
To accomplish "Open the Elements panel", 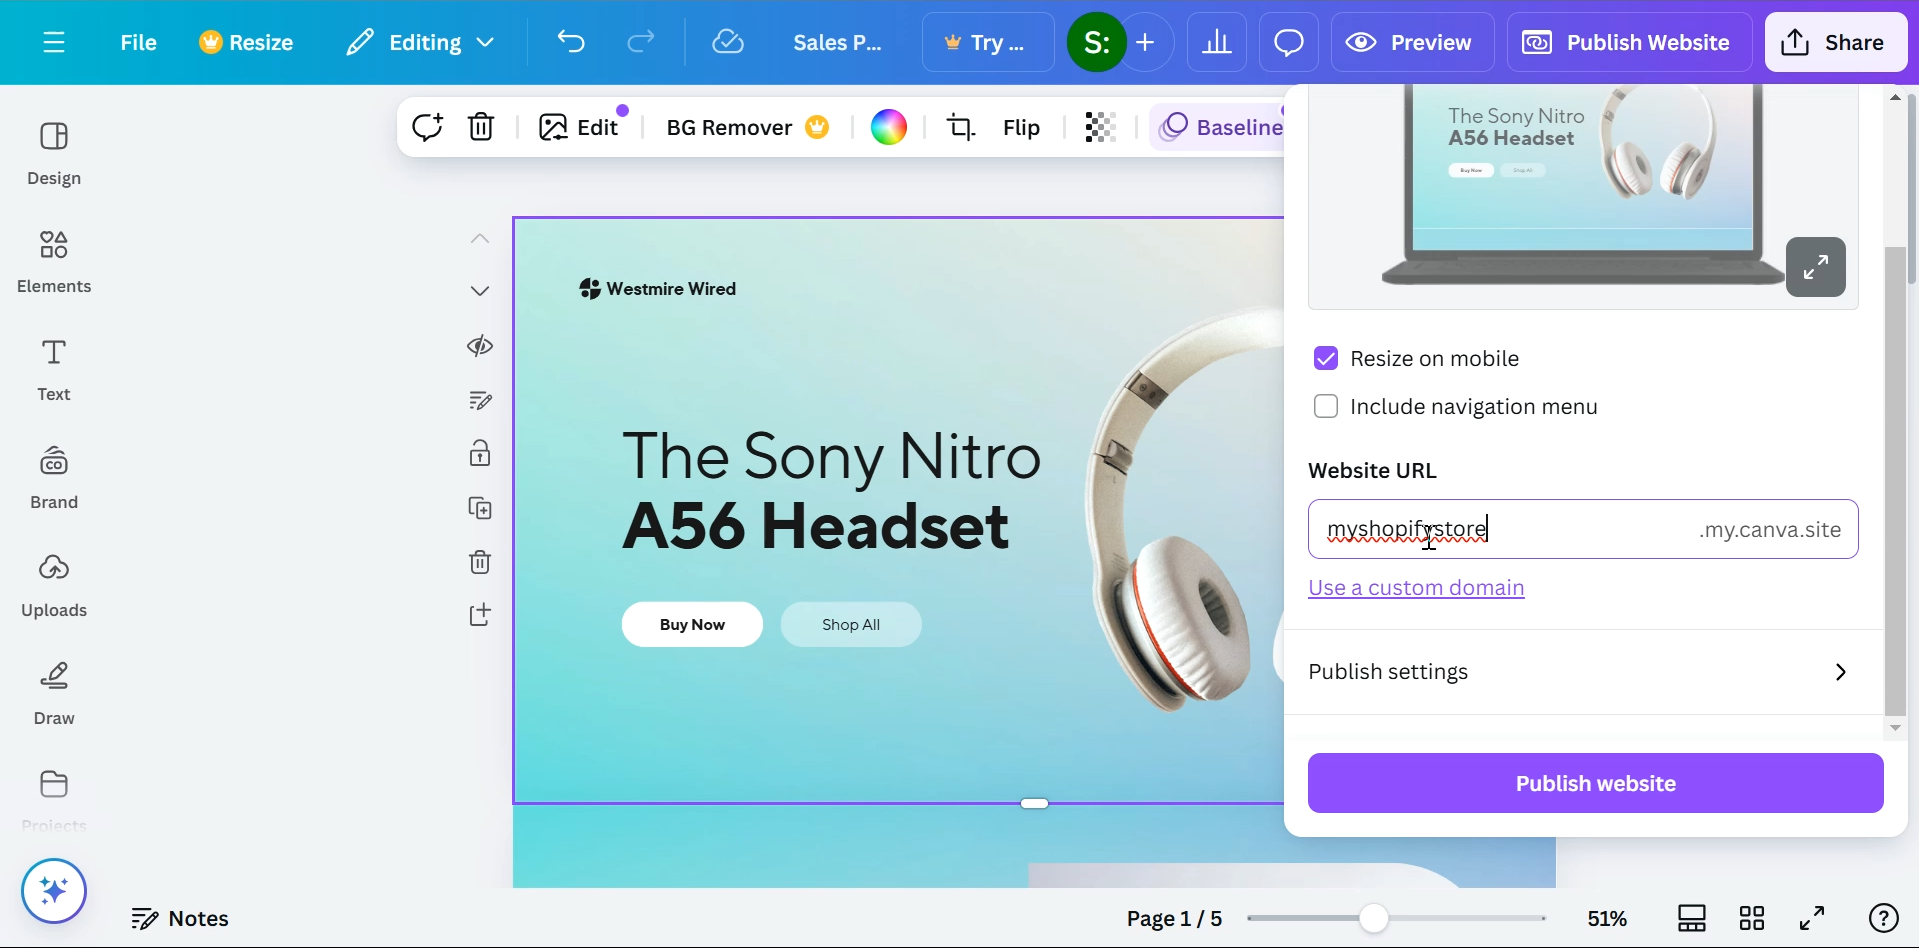I will point(54,262).
